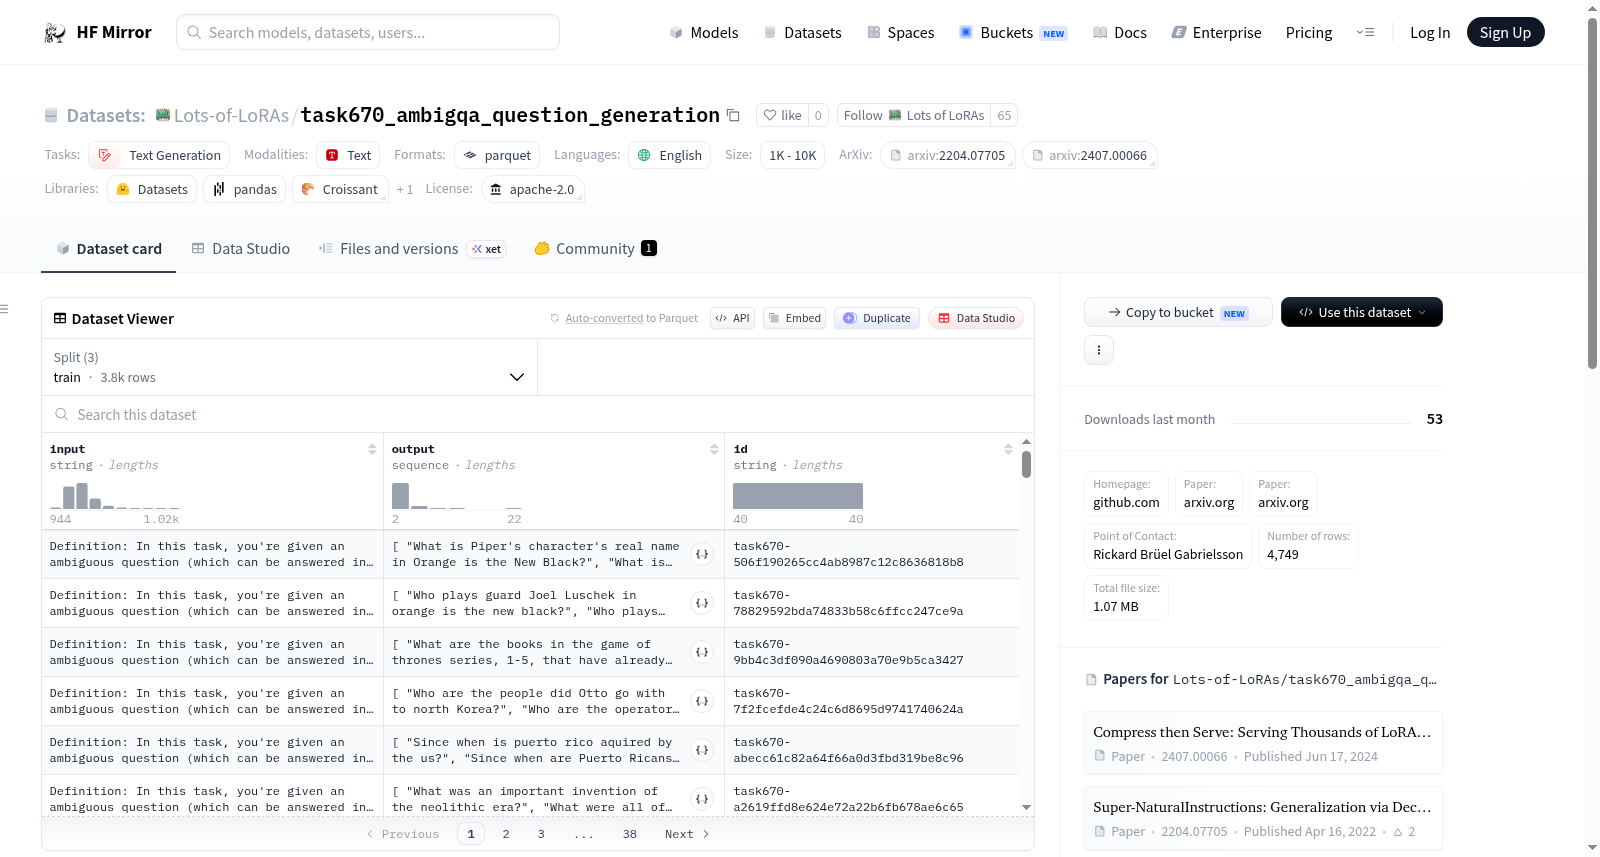Select the id lengths histogram bar
Screen dimensions: 1600x857
798,496
